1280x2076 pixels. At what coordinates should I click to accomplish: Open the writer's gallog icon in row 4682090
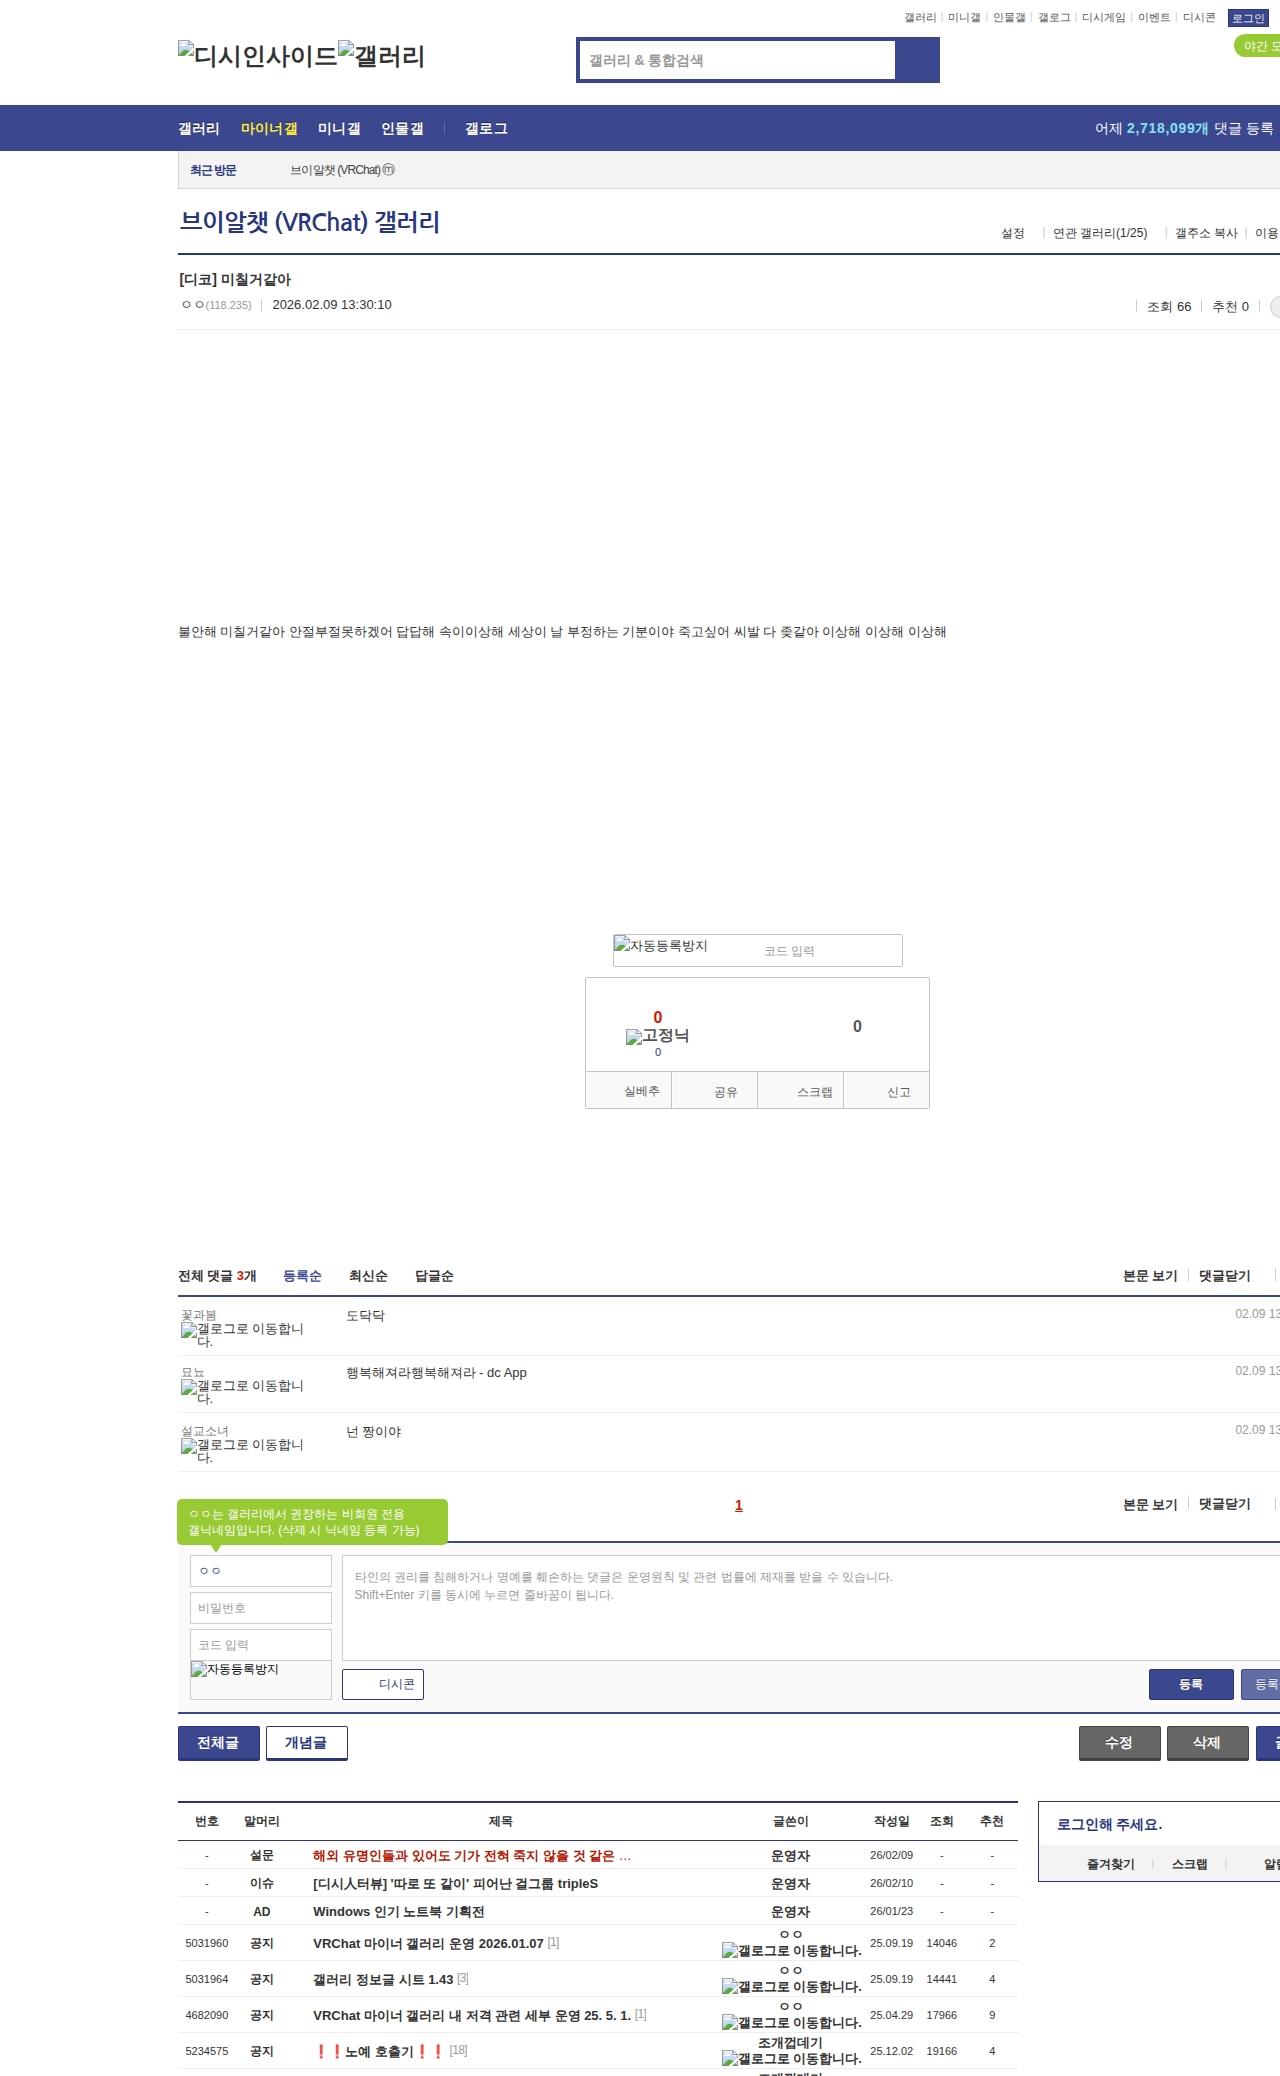coord(792,2023)
